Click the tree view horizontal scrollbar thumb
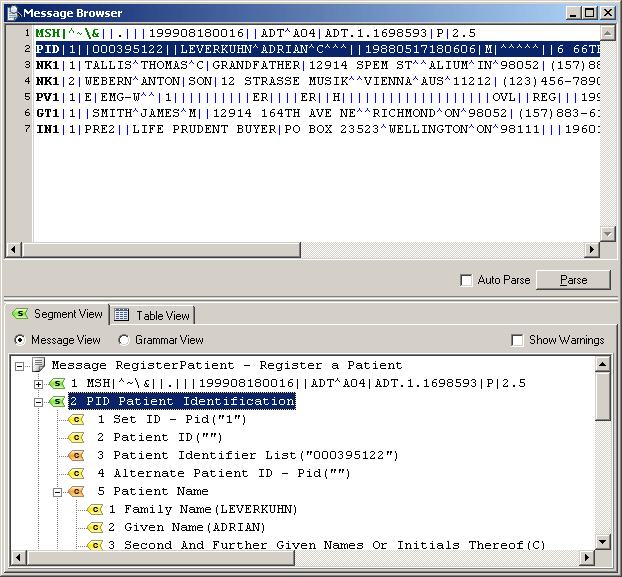 (161, 558)
